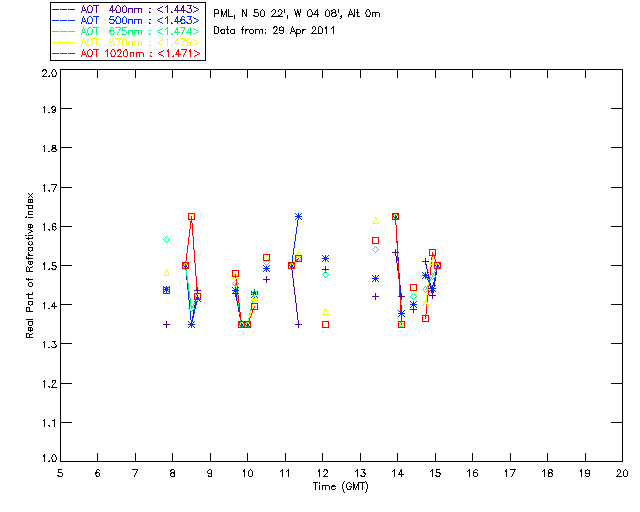
Task: Click the AOT 400nm legend entry
Action: (x=126, y=9)
